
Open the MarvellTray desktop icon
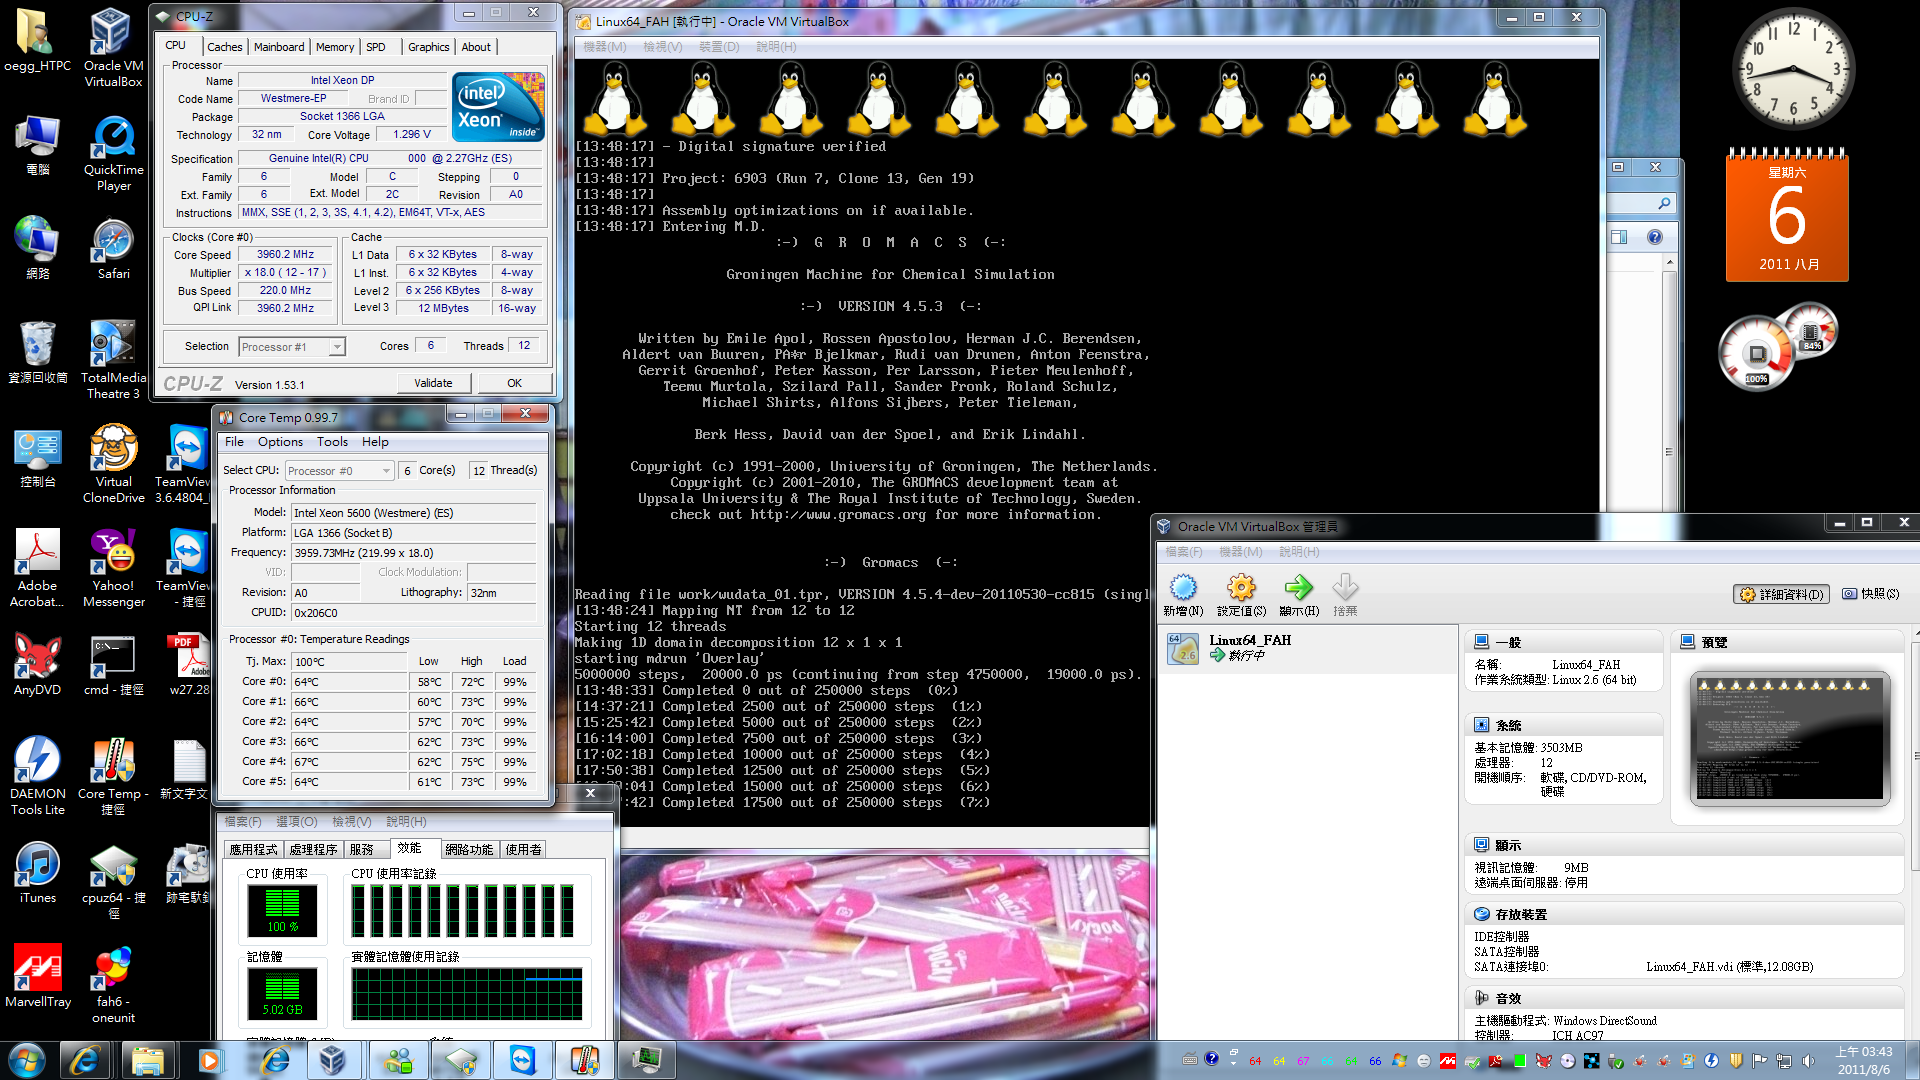click(37, 976)
